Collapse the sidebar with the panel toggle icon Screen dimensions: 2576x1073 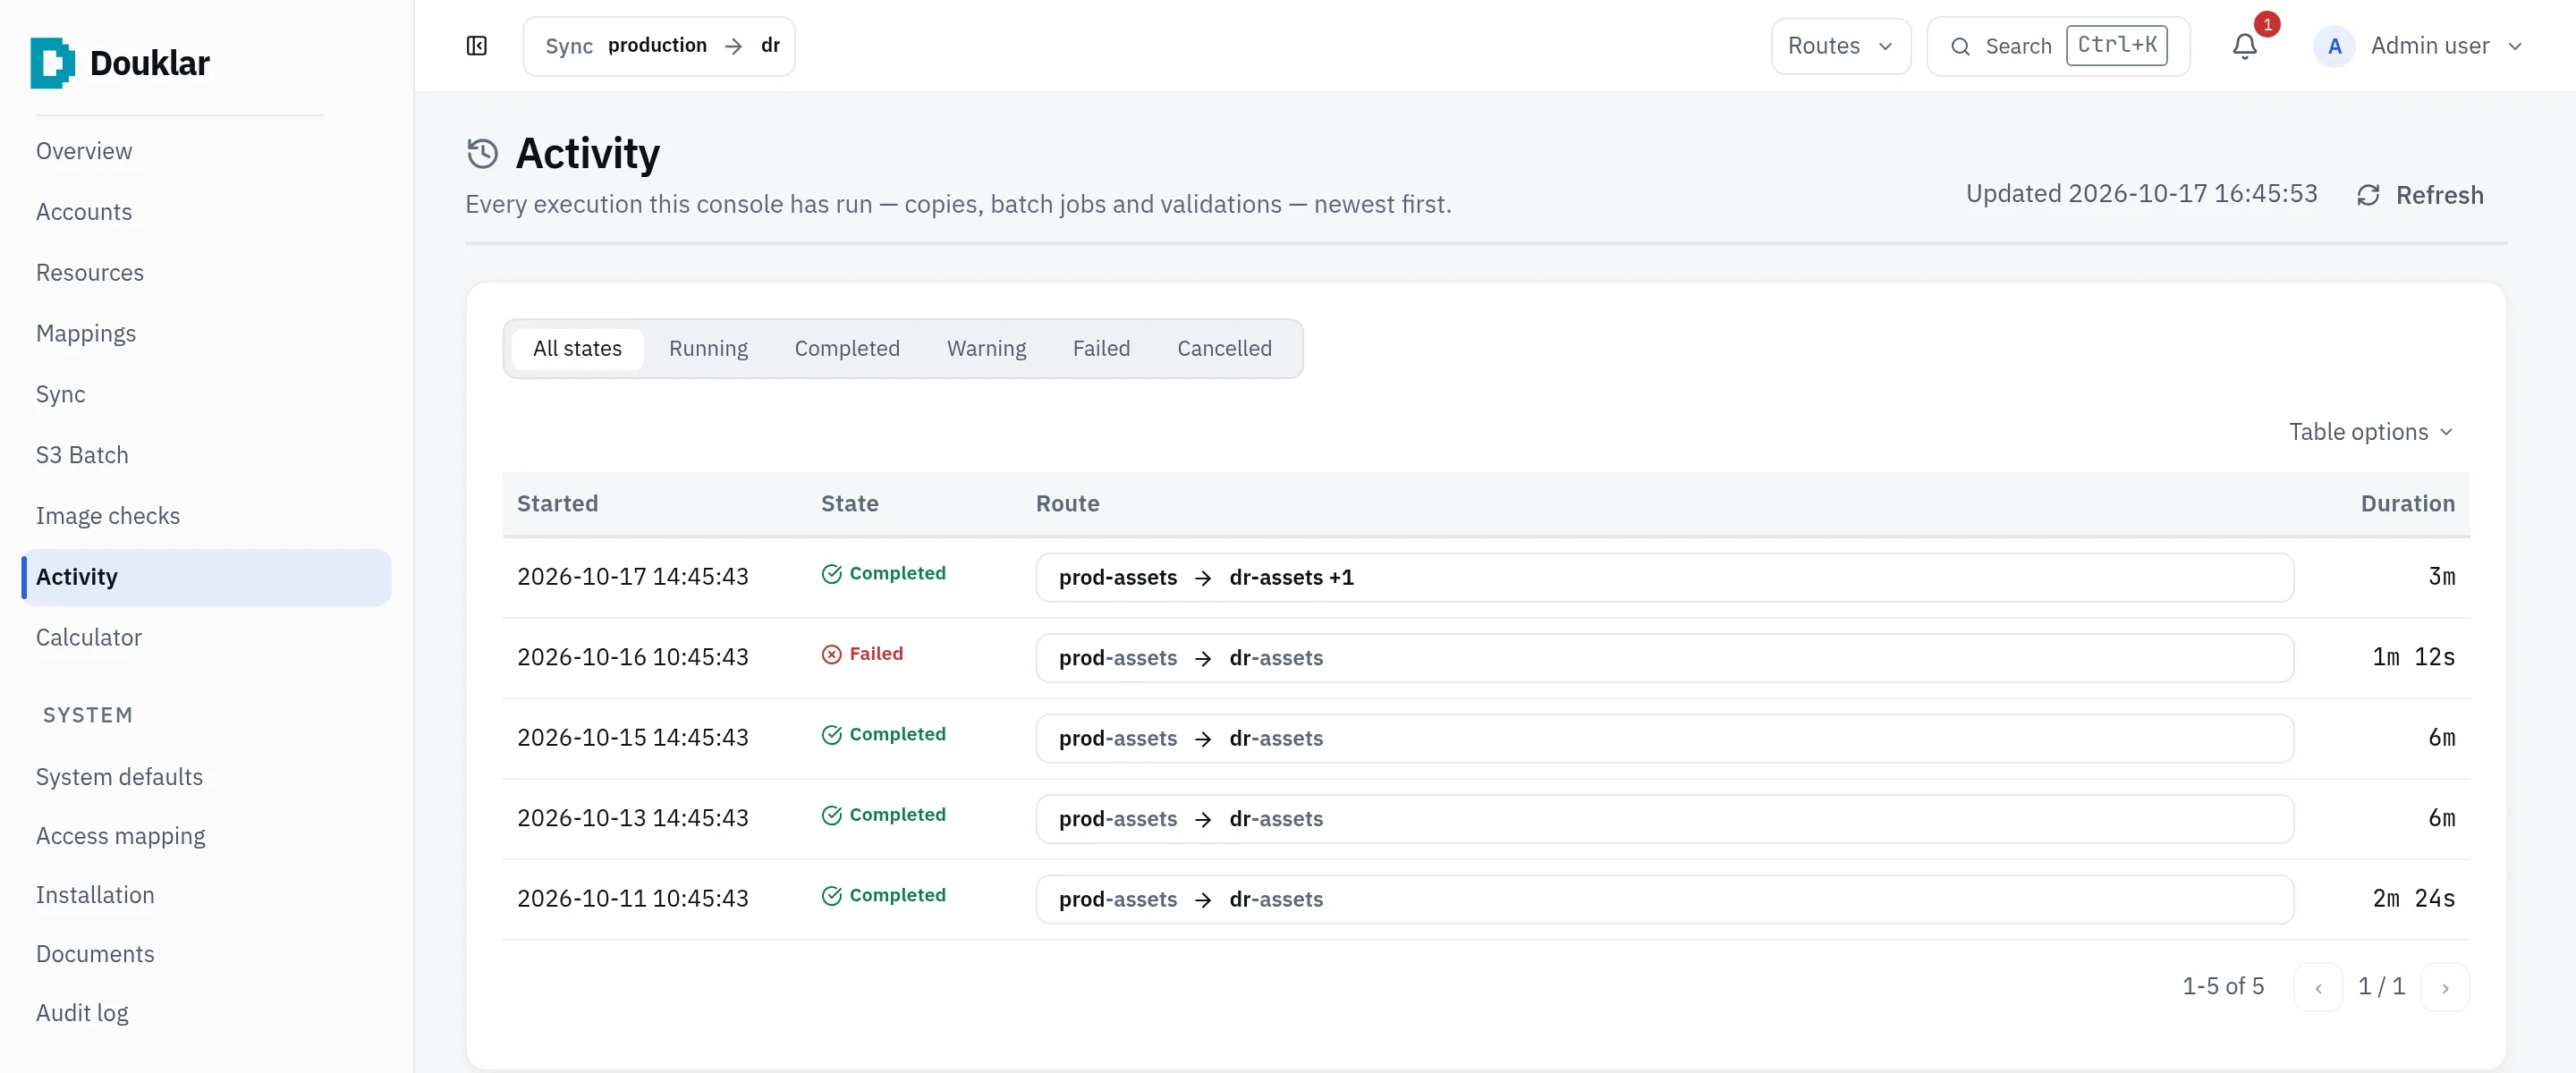coord(477,46)
